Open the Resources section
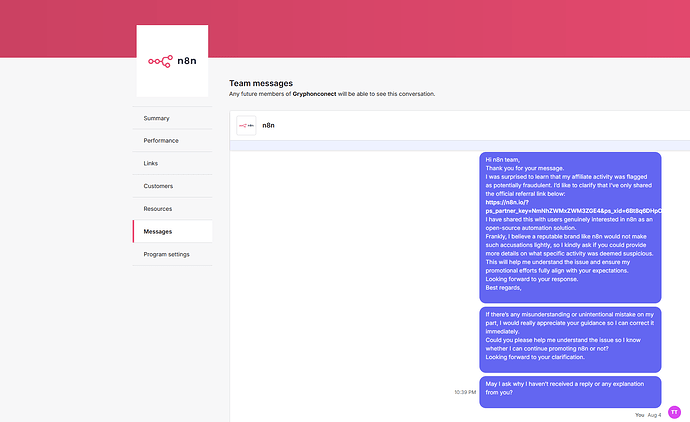Screen dimensions: 690x422 172,209
